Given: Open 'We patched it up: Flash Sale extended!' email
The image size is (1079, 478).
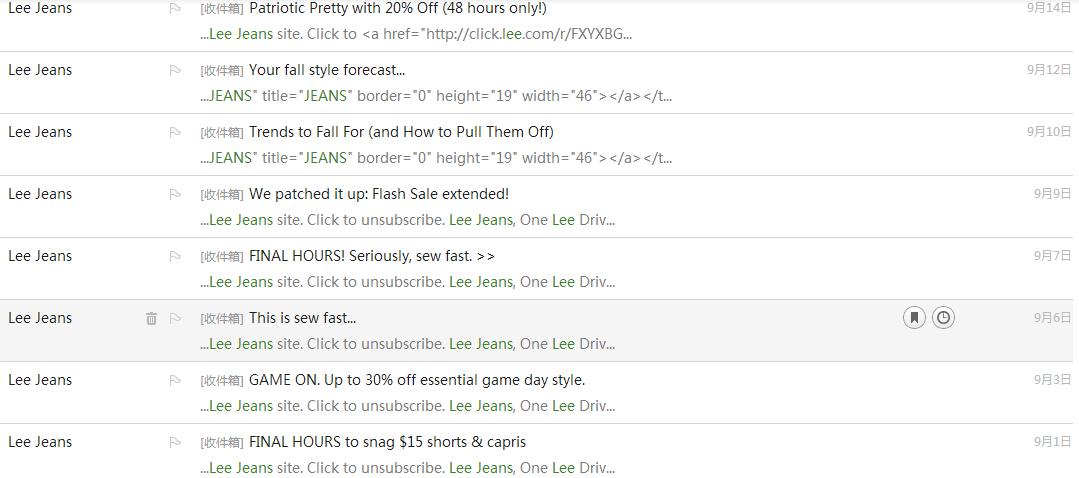Looking at the screenshot, I should [379, 194].
